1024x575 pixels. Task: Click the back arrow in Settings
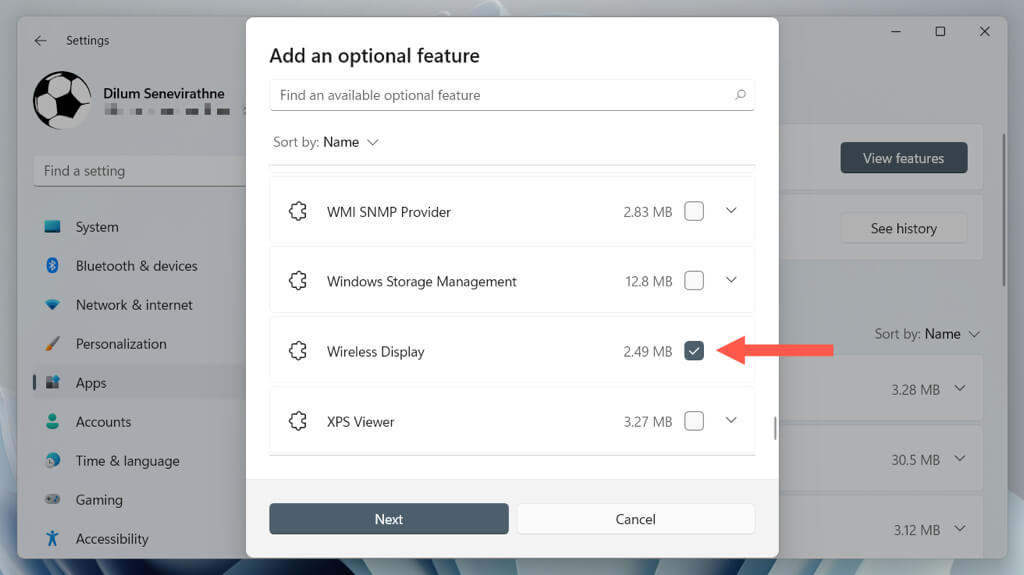[40, 41]
